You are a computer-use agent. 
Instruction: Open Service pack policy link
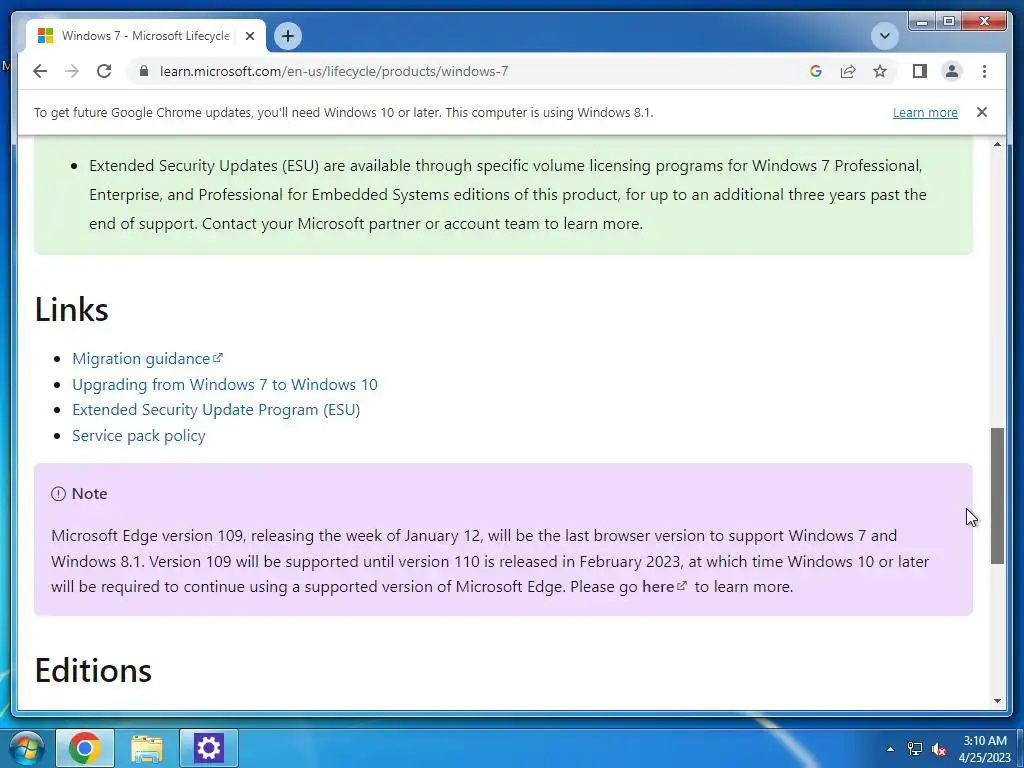(138, 436)
